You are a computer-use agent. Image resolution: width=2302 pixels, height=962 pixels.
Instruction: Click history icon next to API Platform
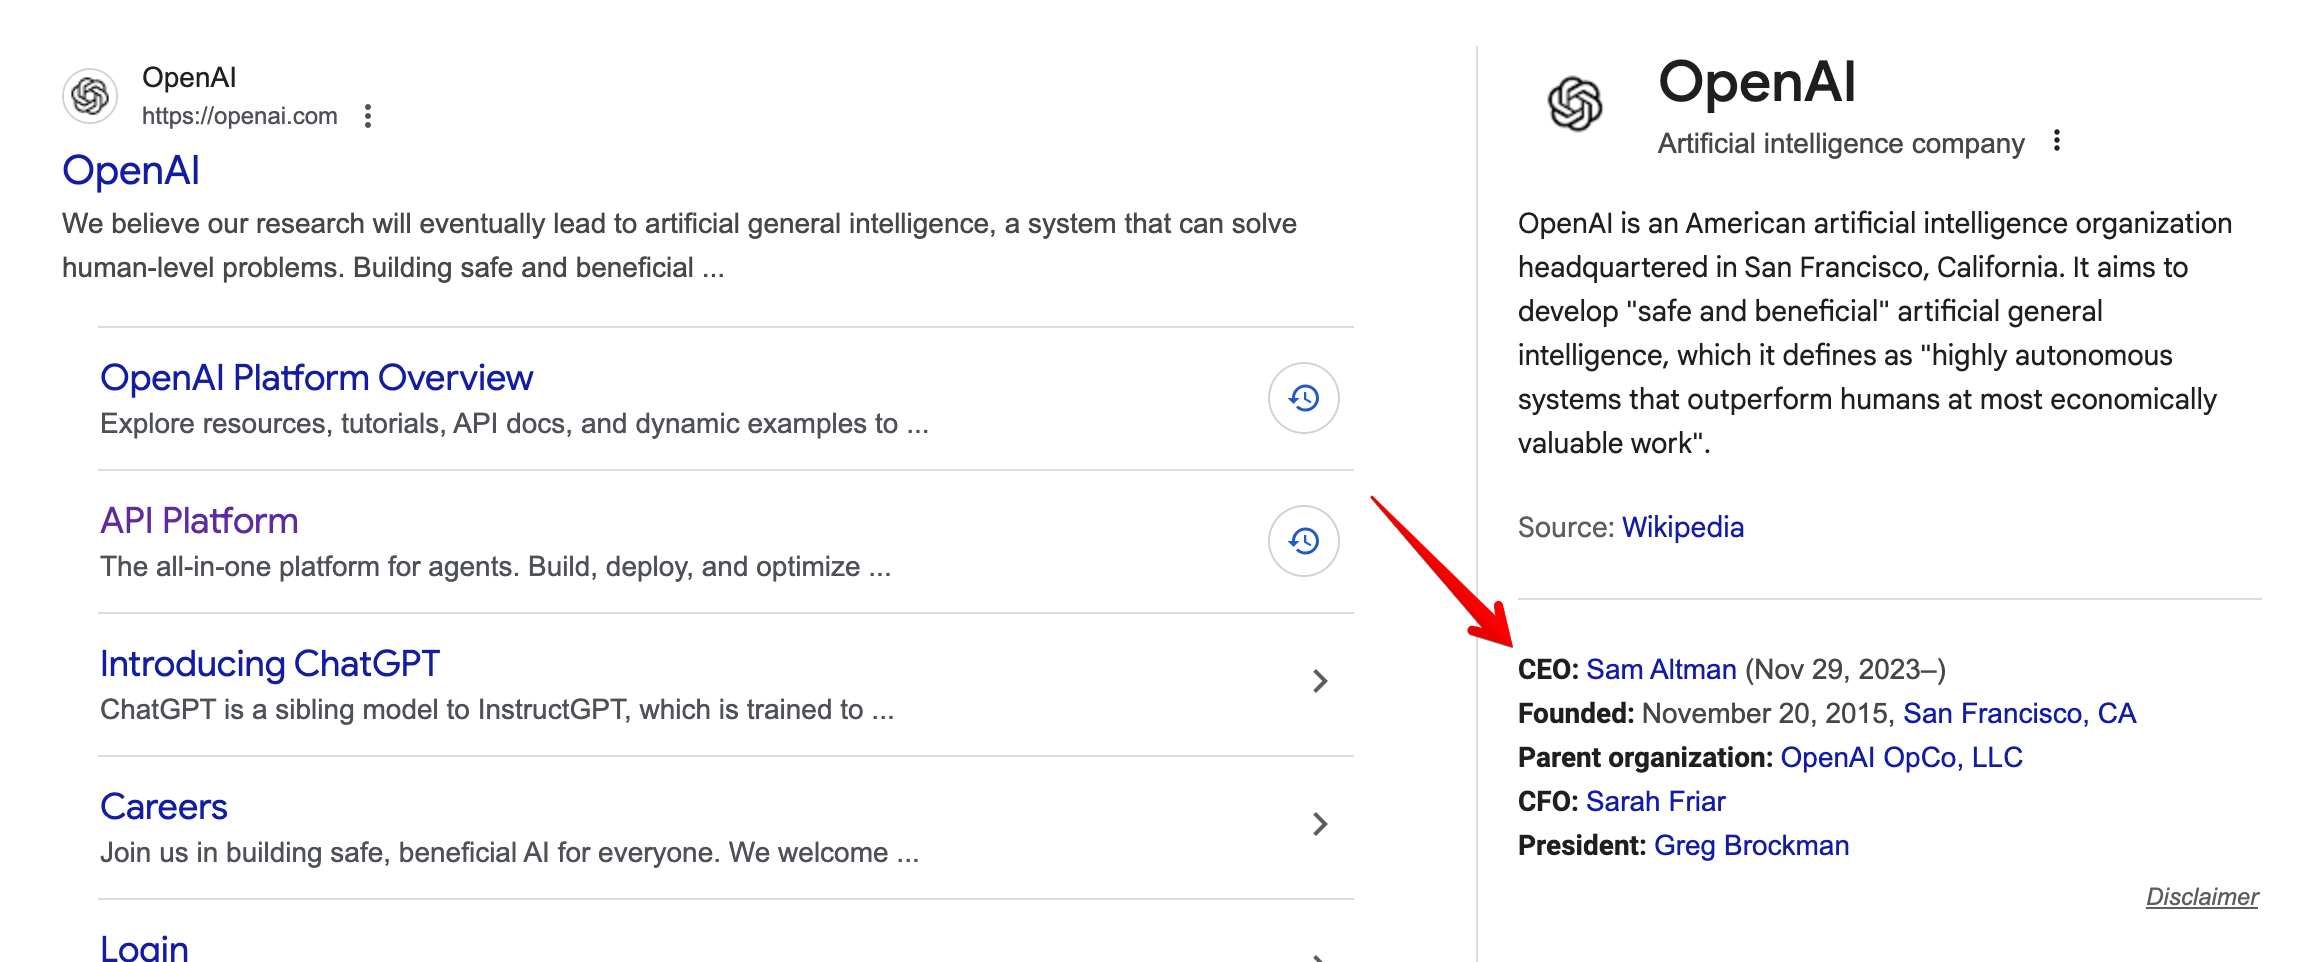tap(1303, 541)
